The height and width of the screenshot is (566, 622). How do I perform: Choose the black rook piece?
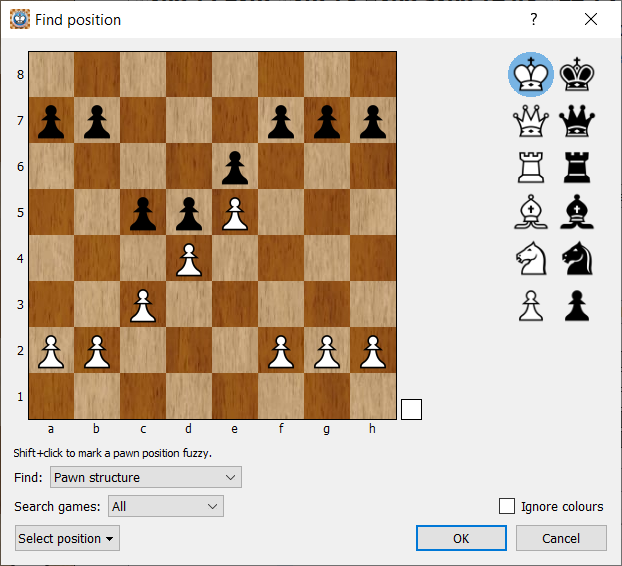[576, 167]
